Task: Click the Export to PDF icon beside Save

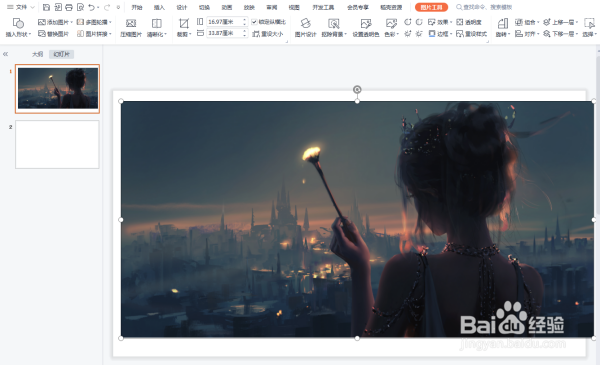Action: [x=58, y=7]
